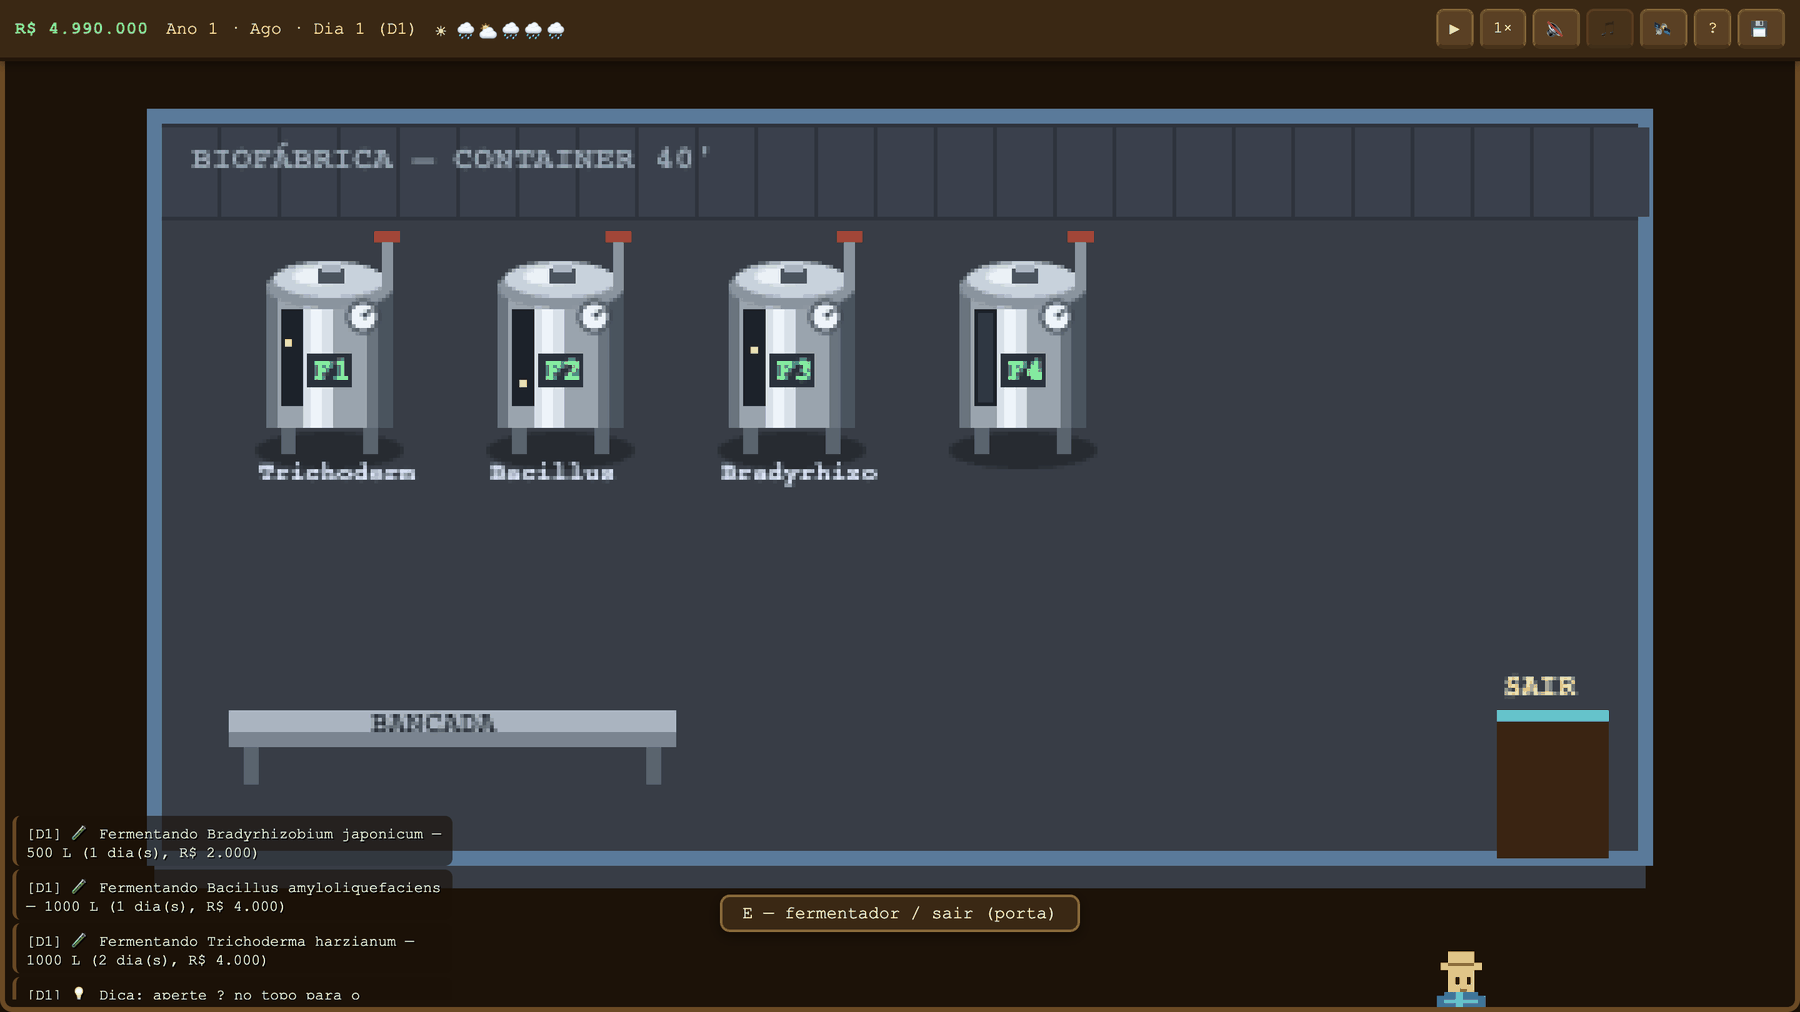Select fermenter F1 with Trichoderma
This screenshot has height=1012, width=1800.
pos(330,345)
